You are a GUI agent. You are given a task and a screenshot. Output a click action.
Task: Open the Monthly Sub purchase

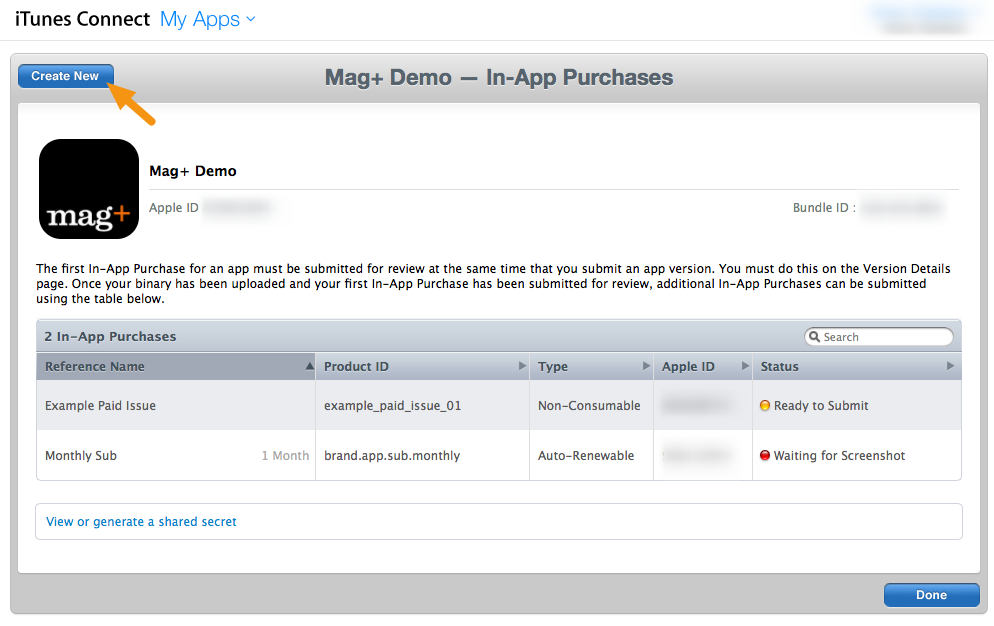pyautogui.click(x=81, y=455)
